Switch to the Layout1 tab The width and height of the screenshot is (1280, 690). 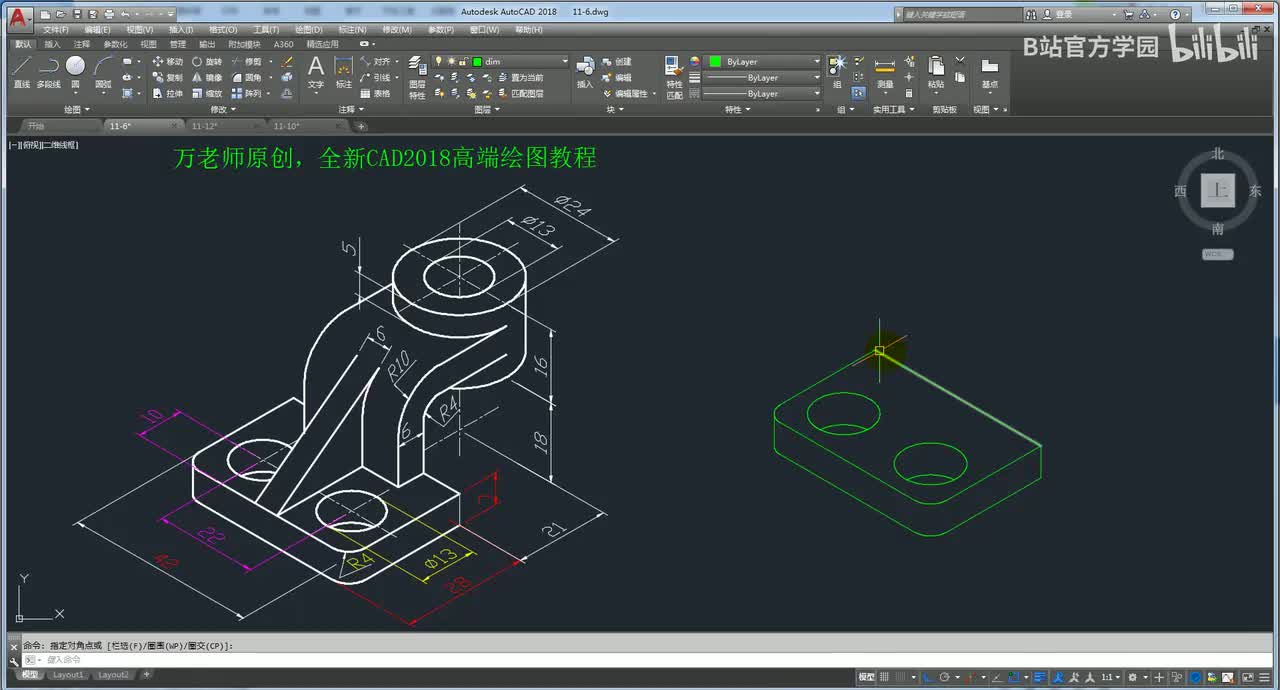click(69, 675)
